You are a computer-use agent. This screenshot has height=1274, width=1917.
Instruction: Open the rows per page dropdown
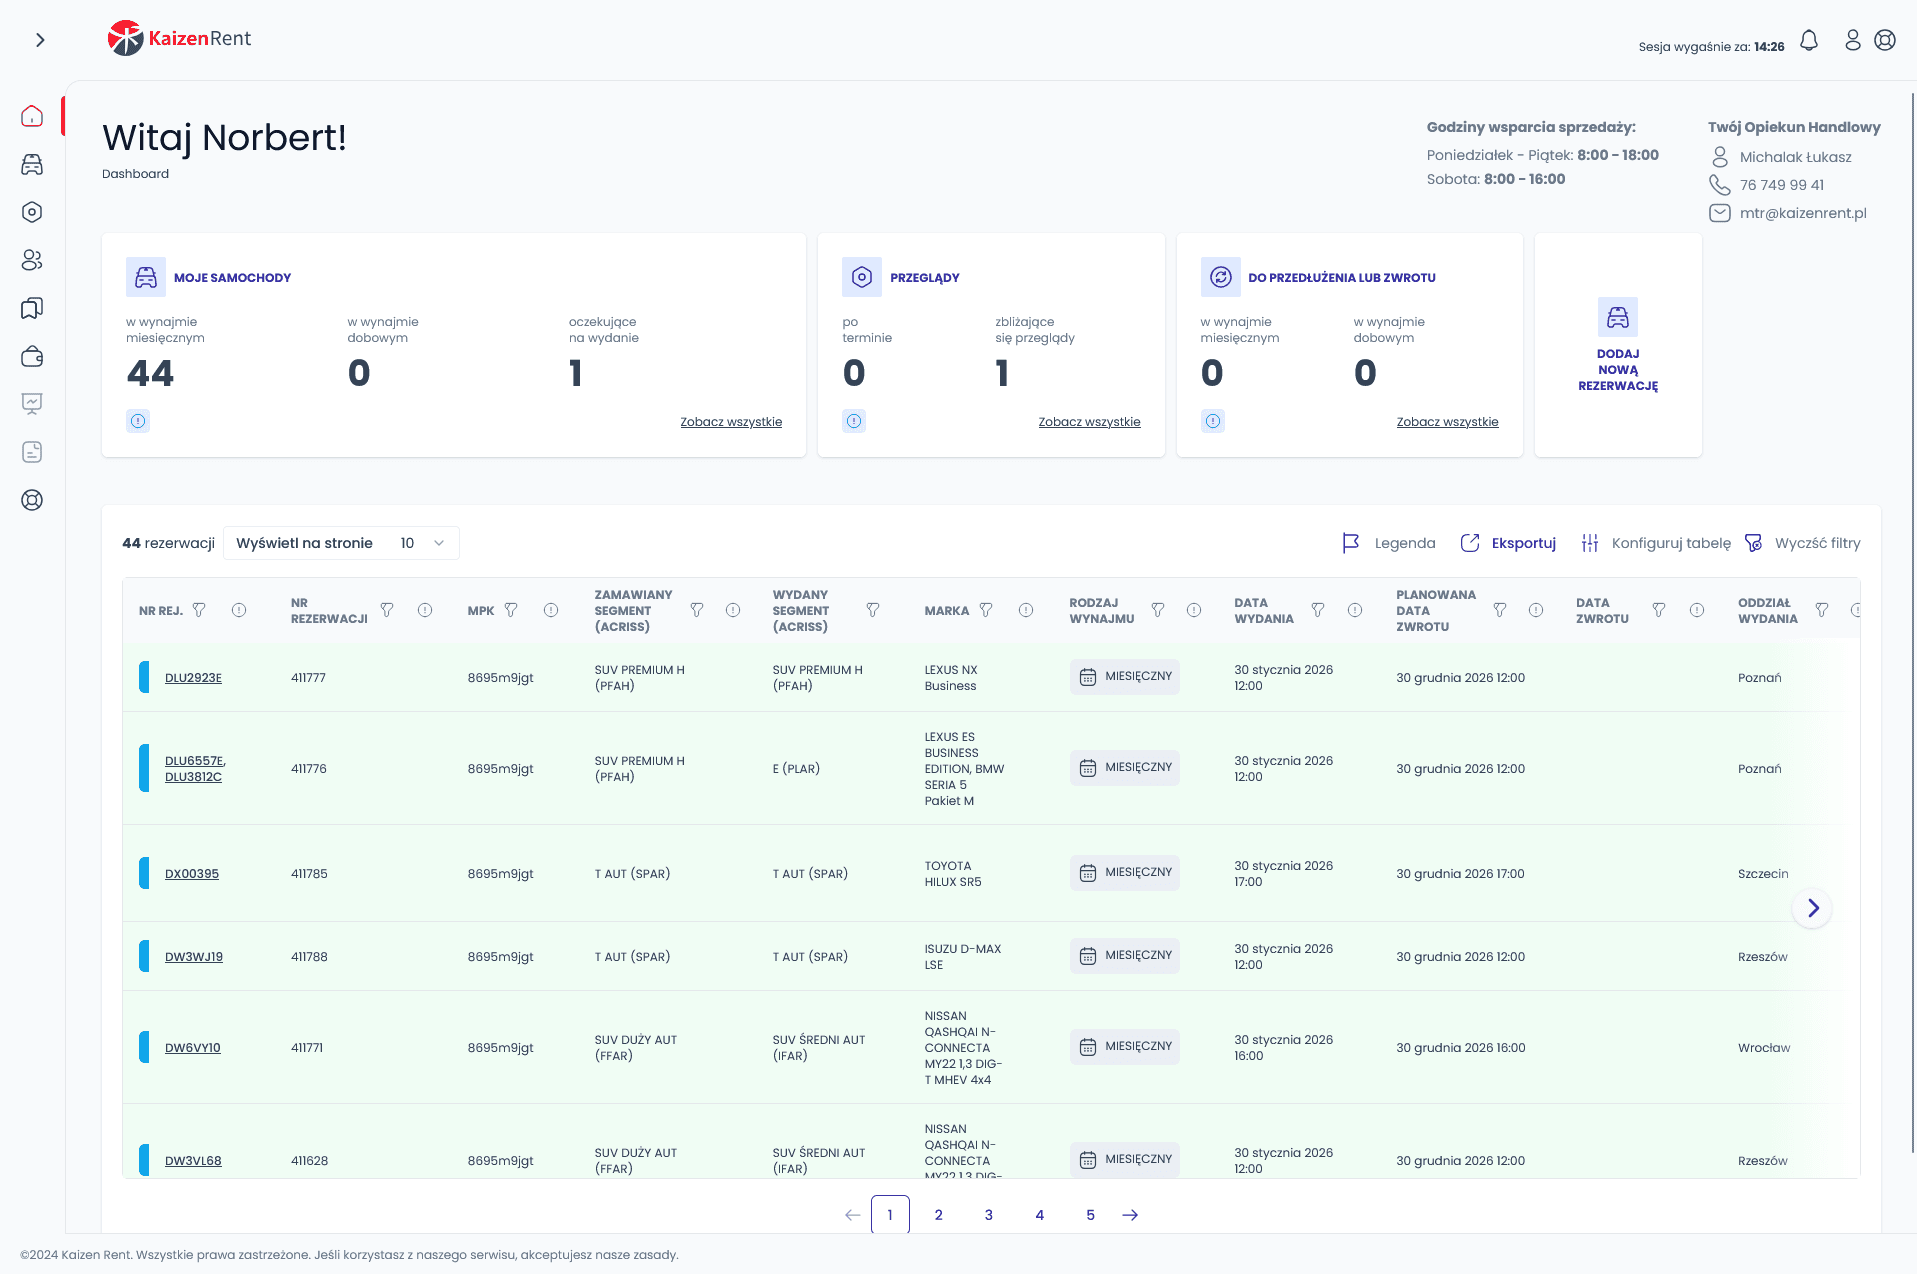point(421,543)
